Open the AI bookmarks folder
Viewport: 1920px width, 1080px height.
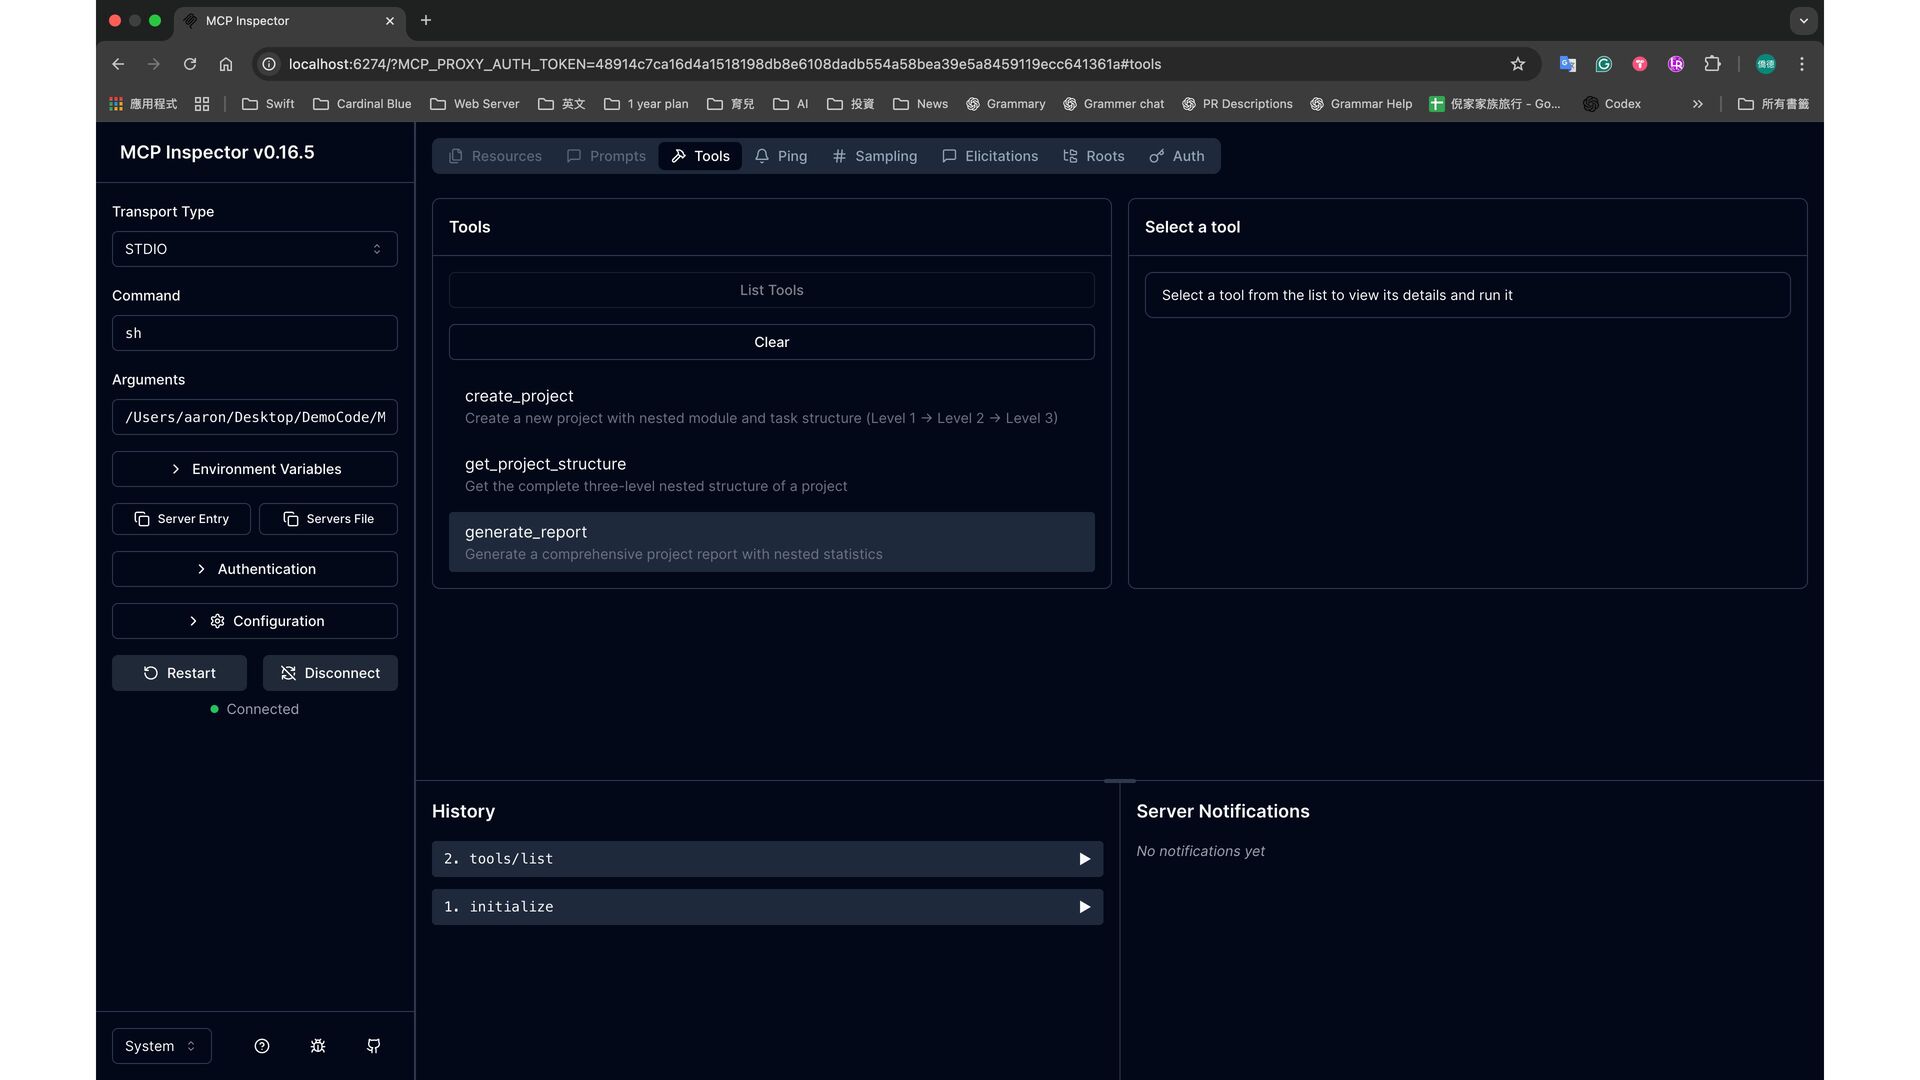click(791, 104)
